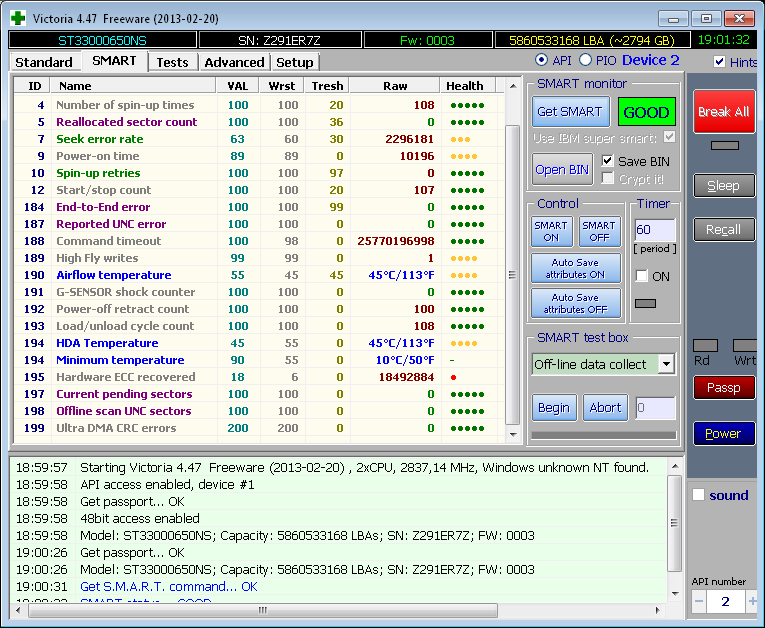Screen dimensions: 765x628
Task: Click the Timer period input field
Action: click(654, 230)
